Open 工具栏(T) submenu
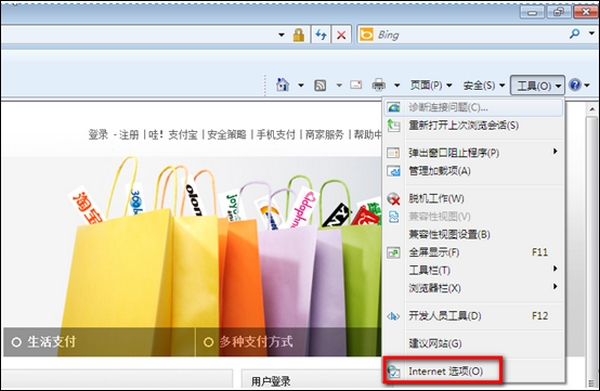Image resolution: width=600 pixels, height=391 pixels. (x=473, y=270)
